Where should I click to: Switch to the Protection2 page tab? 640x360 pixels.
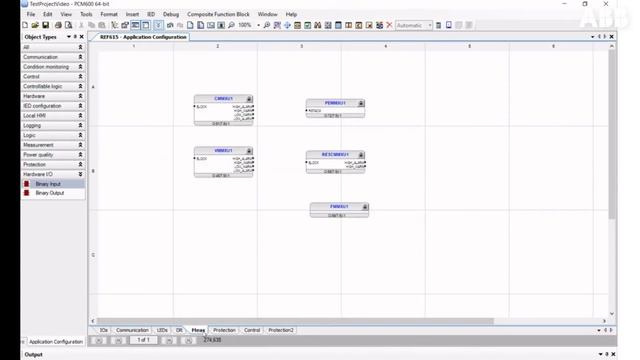[x=281, y=330]
